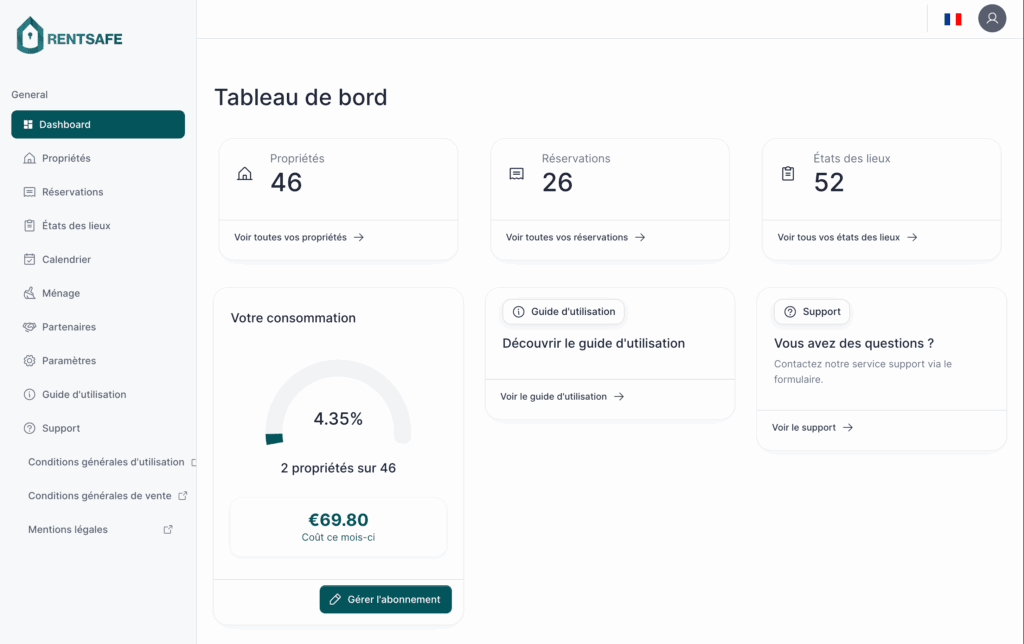Click the Calendrier icon
Image resolution: width=1024 pixels, height=644 pixels.
(x=31, y=259)
